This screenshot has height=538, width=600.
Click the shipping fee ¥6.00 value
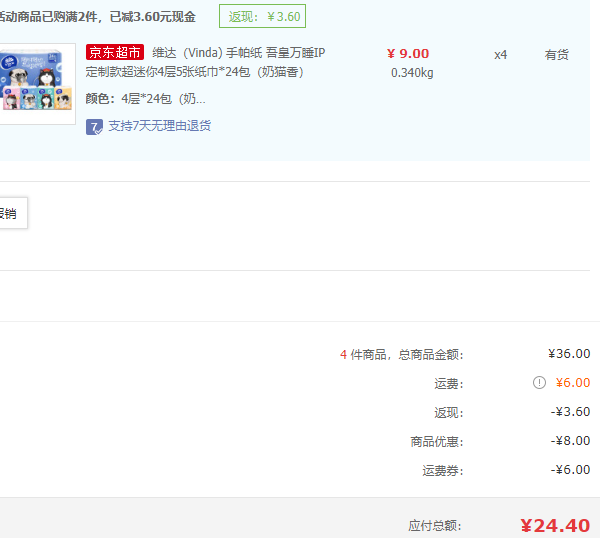click(x=573, y=383)
